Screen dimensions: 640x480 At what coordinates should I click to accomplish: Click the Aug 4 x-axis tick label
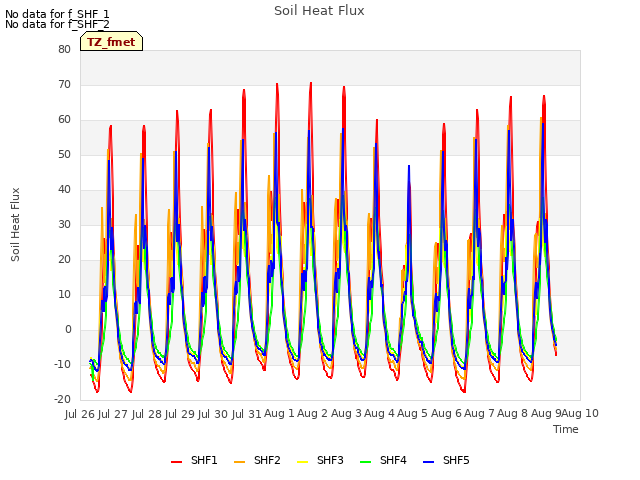pos(379,413)
